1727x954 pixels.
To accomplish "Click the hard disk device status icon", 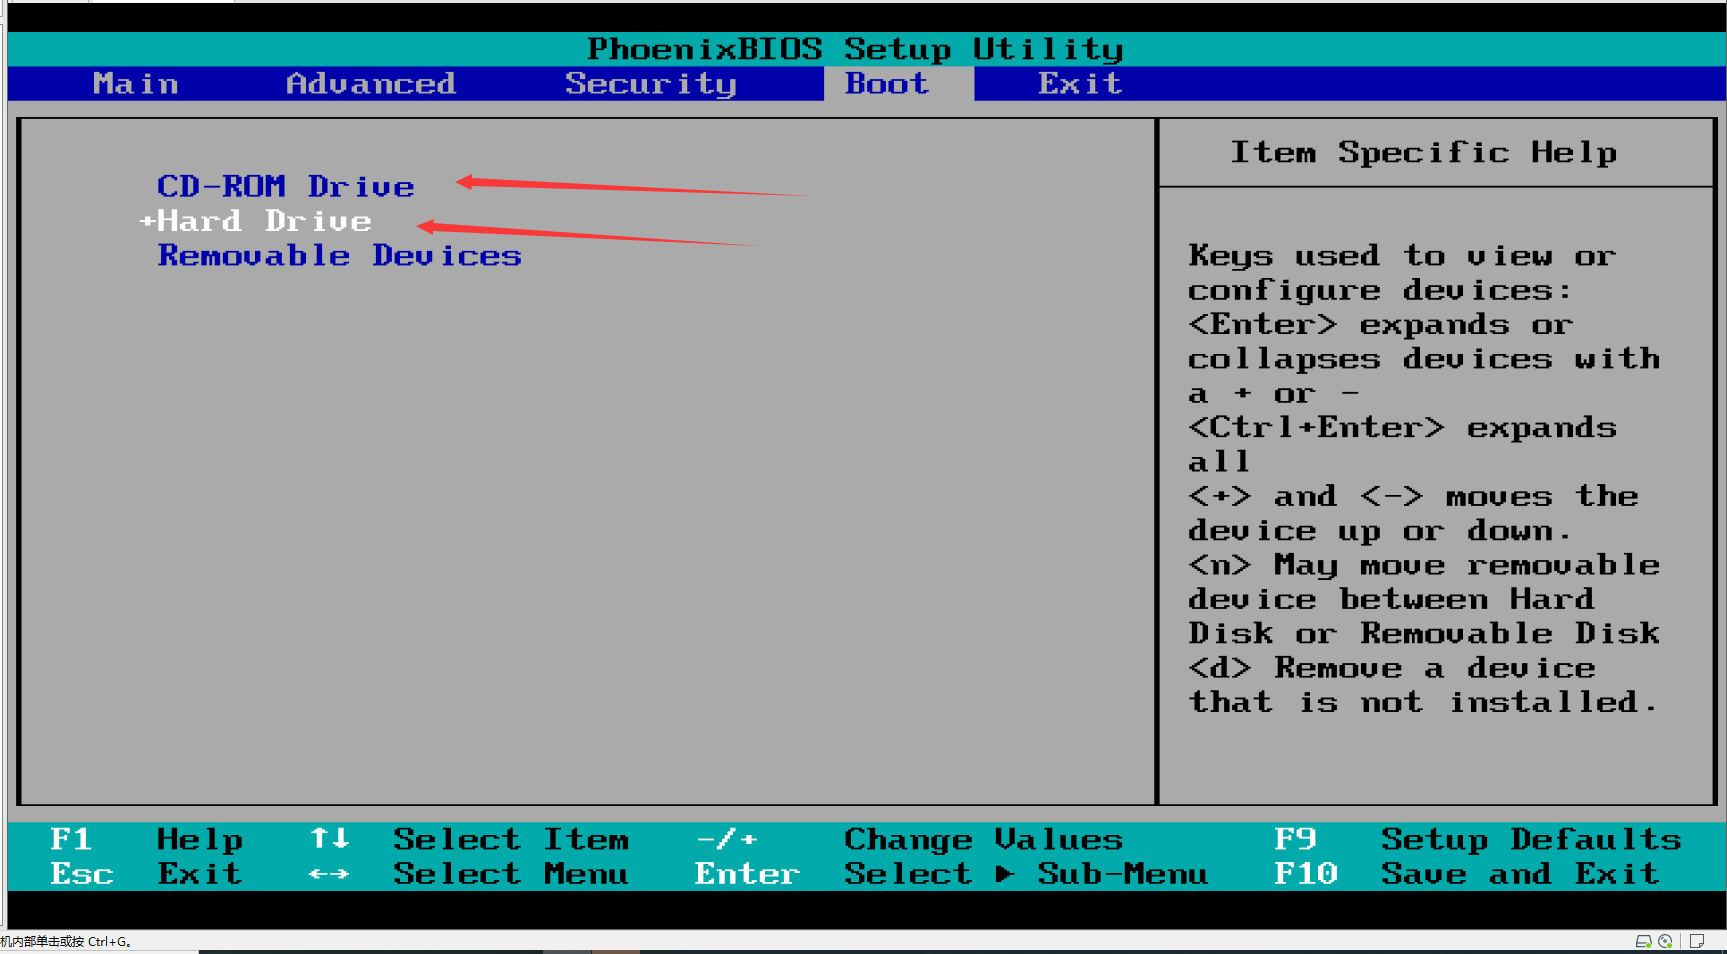I will pyautogui.click(x=1643, y=941).
